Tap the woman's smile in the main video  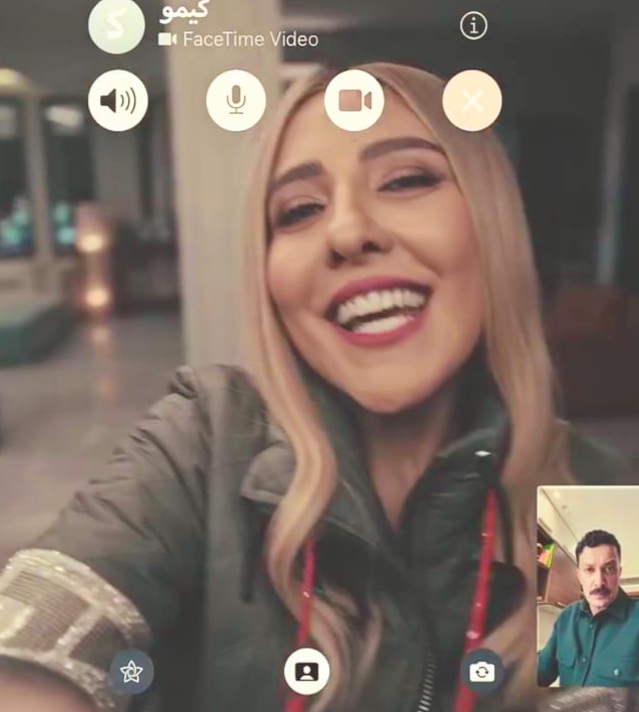[x=382, y=310]
